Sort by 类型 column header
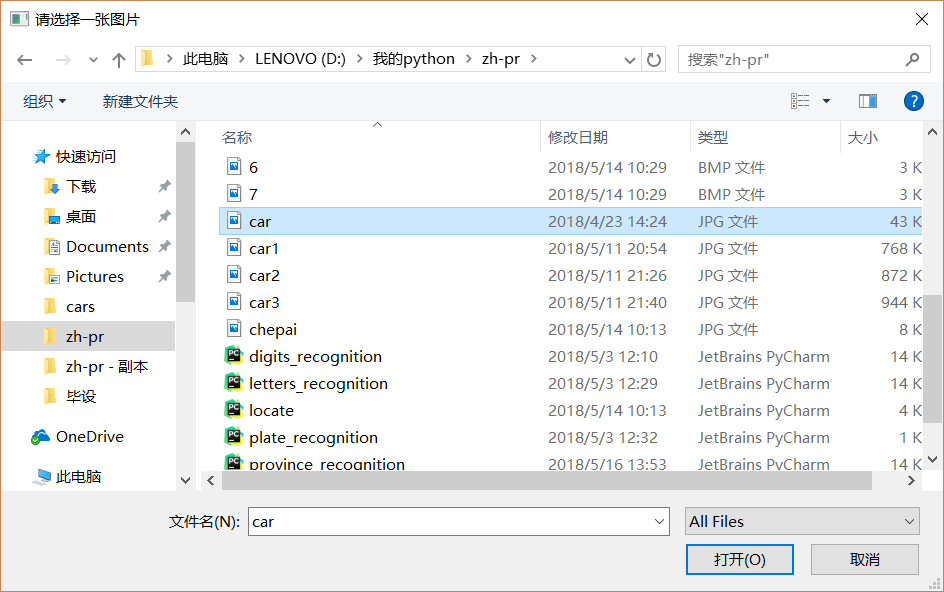Screen dimensions: 944x592 click(713, 137)
